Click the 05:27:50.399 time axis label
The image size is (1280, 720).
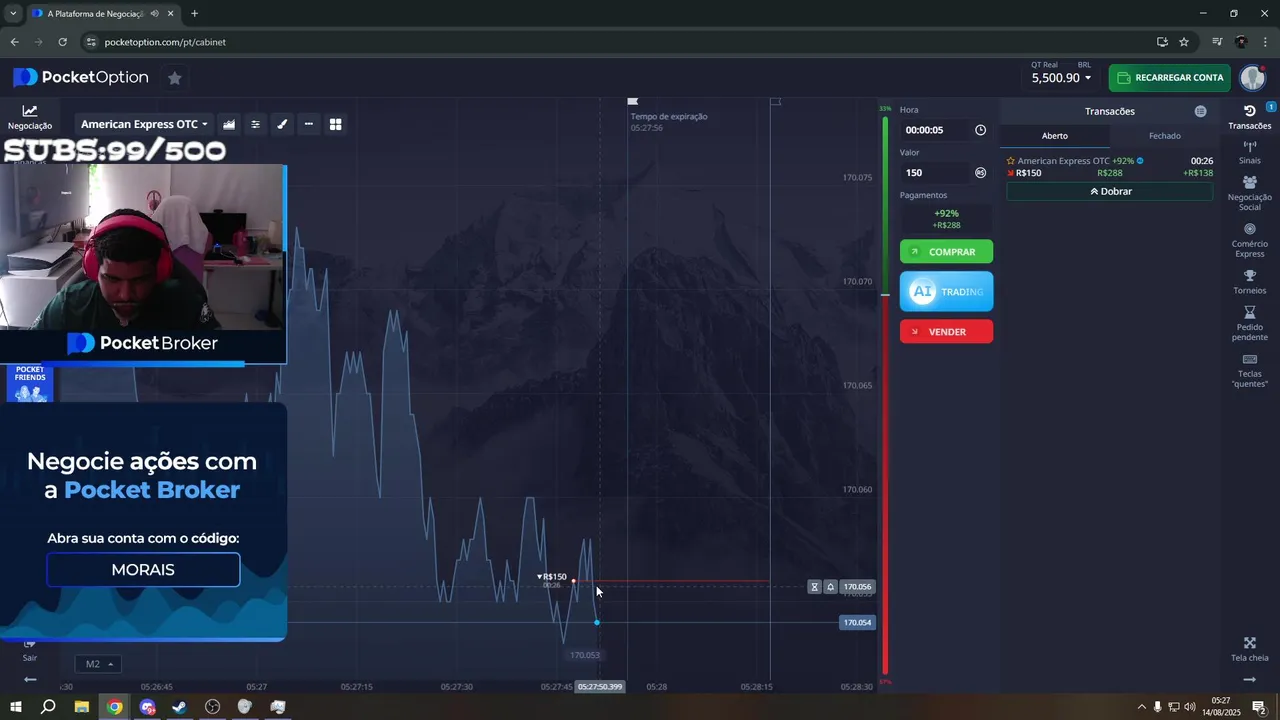(600, 687)
